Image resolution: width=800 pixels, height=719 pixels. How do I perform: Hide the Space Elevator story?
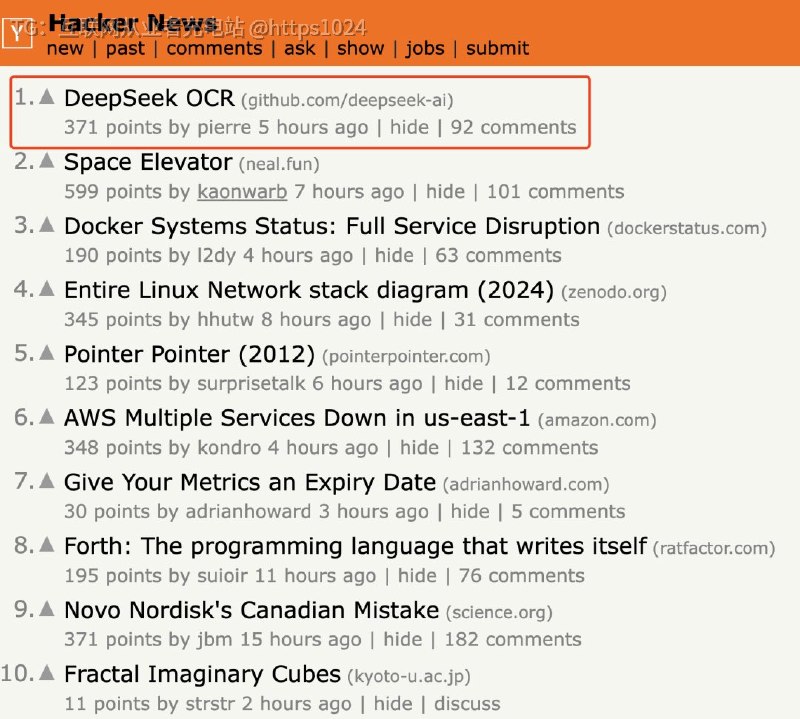(445, 192)
